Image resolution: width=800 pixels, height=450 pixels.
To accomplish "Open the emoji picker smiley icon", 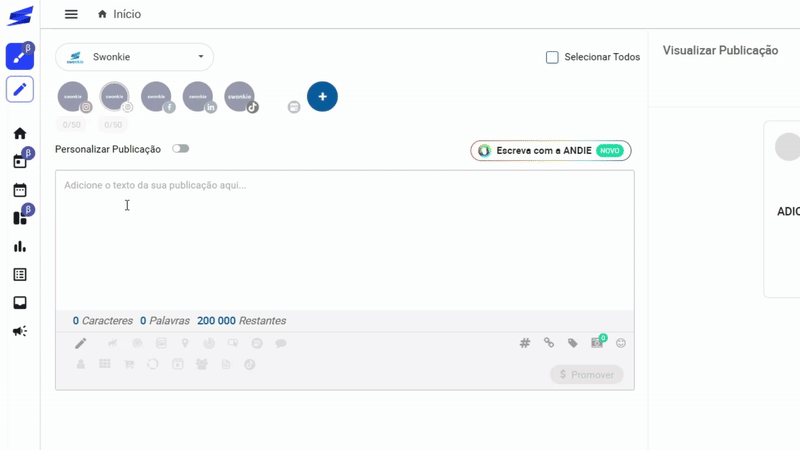I will tap(621, 343).
